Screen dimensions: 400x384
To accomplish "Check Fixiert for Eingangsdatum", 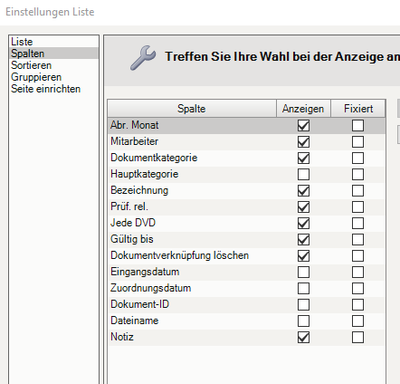I will point(358,272).
